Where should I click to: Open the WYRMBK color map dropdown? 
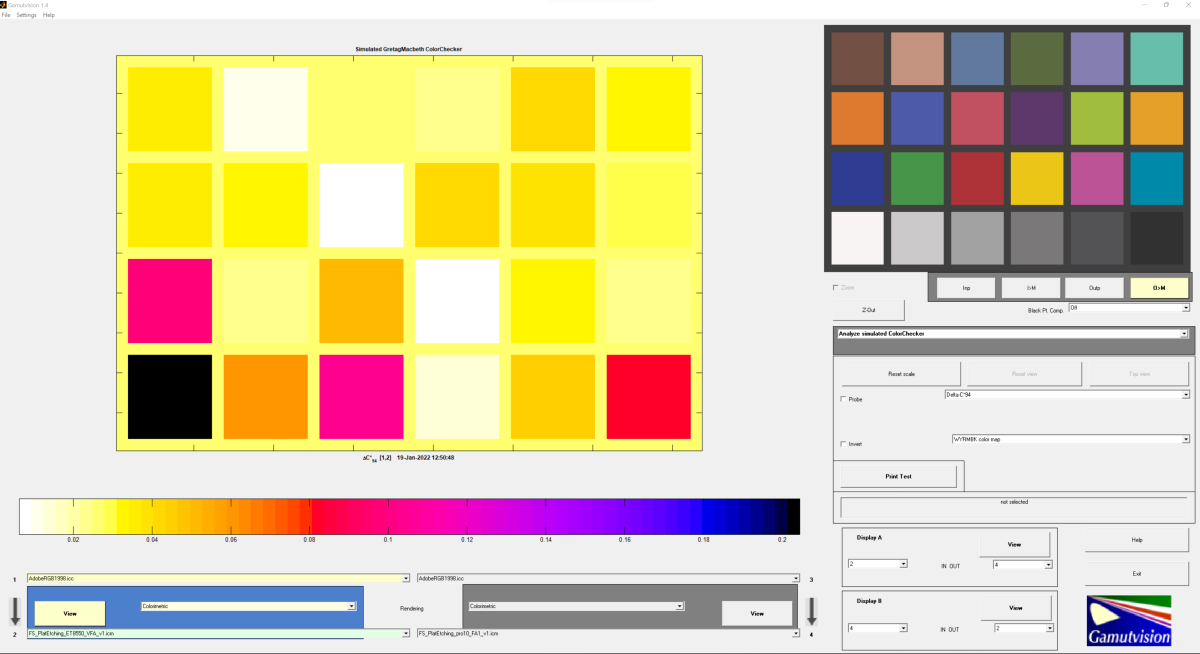pyautogui.click(x=1070, y=439)
